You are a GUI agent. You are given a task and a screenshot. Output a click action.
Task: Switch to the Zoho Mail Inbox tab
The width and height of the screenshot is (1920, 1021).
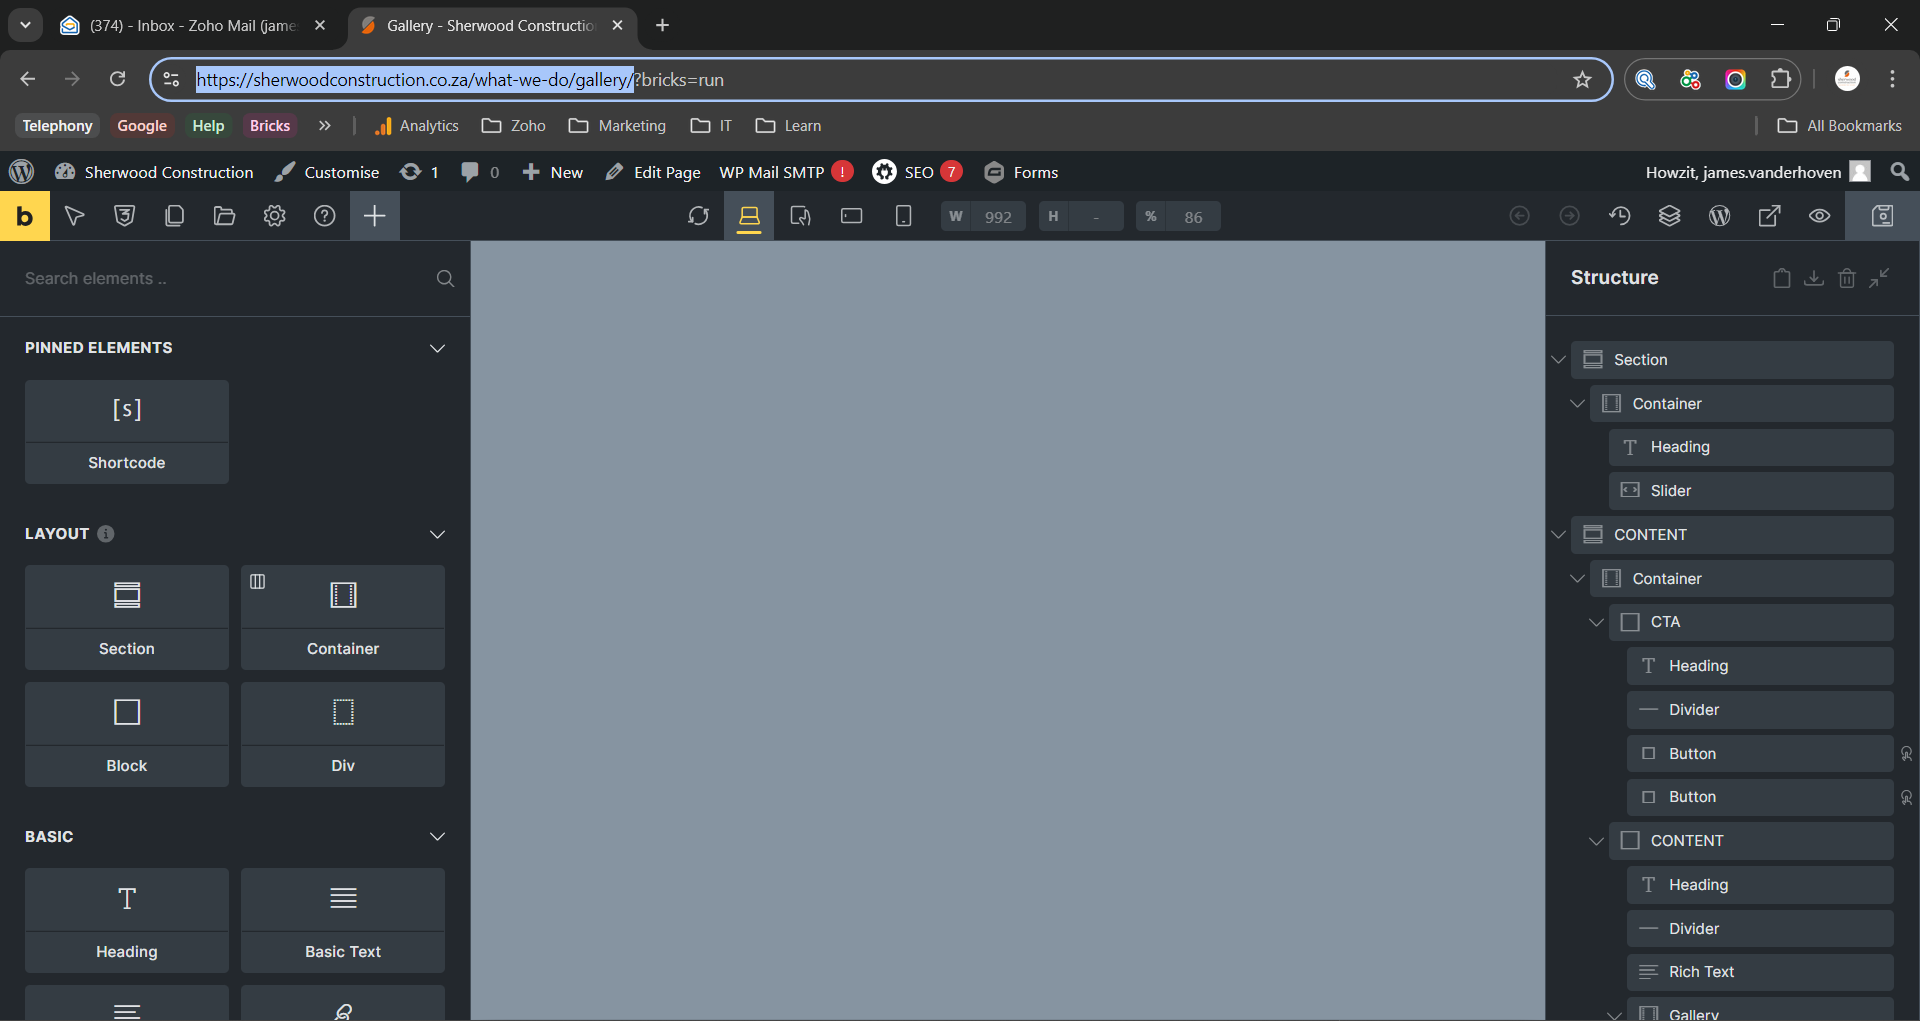point(193,26)
